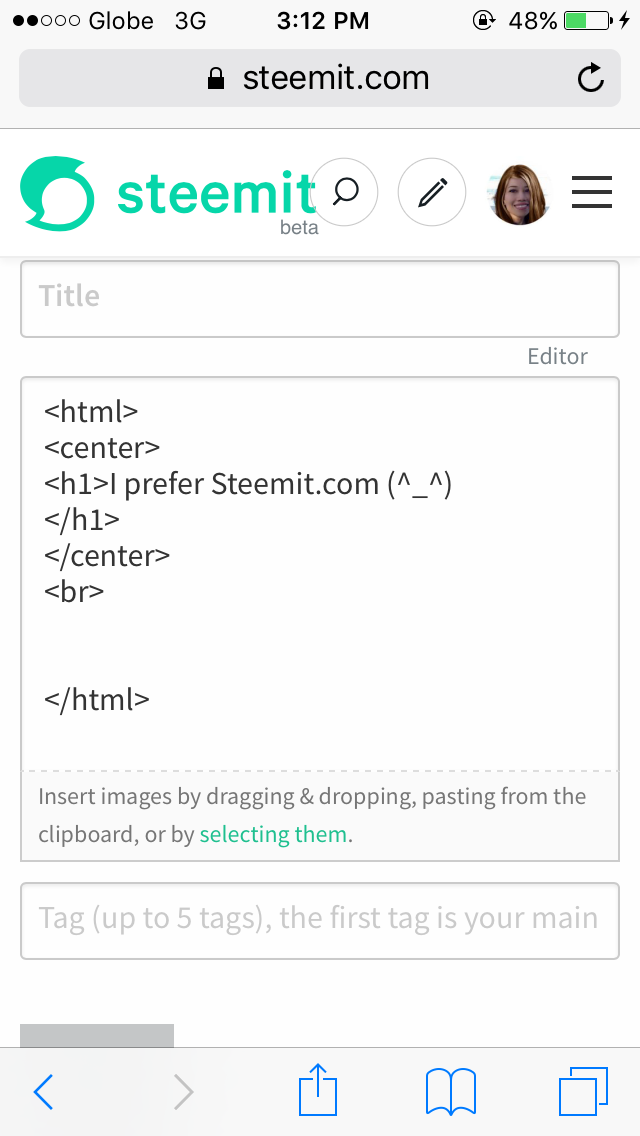Tap the Steemit logo icon
Viewport: 640px width, 1136px height.
coord(57,193)
